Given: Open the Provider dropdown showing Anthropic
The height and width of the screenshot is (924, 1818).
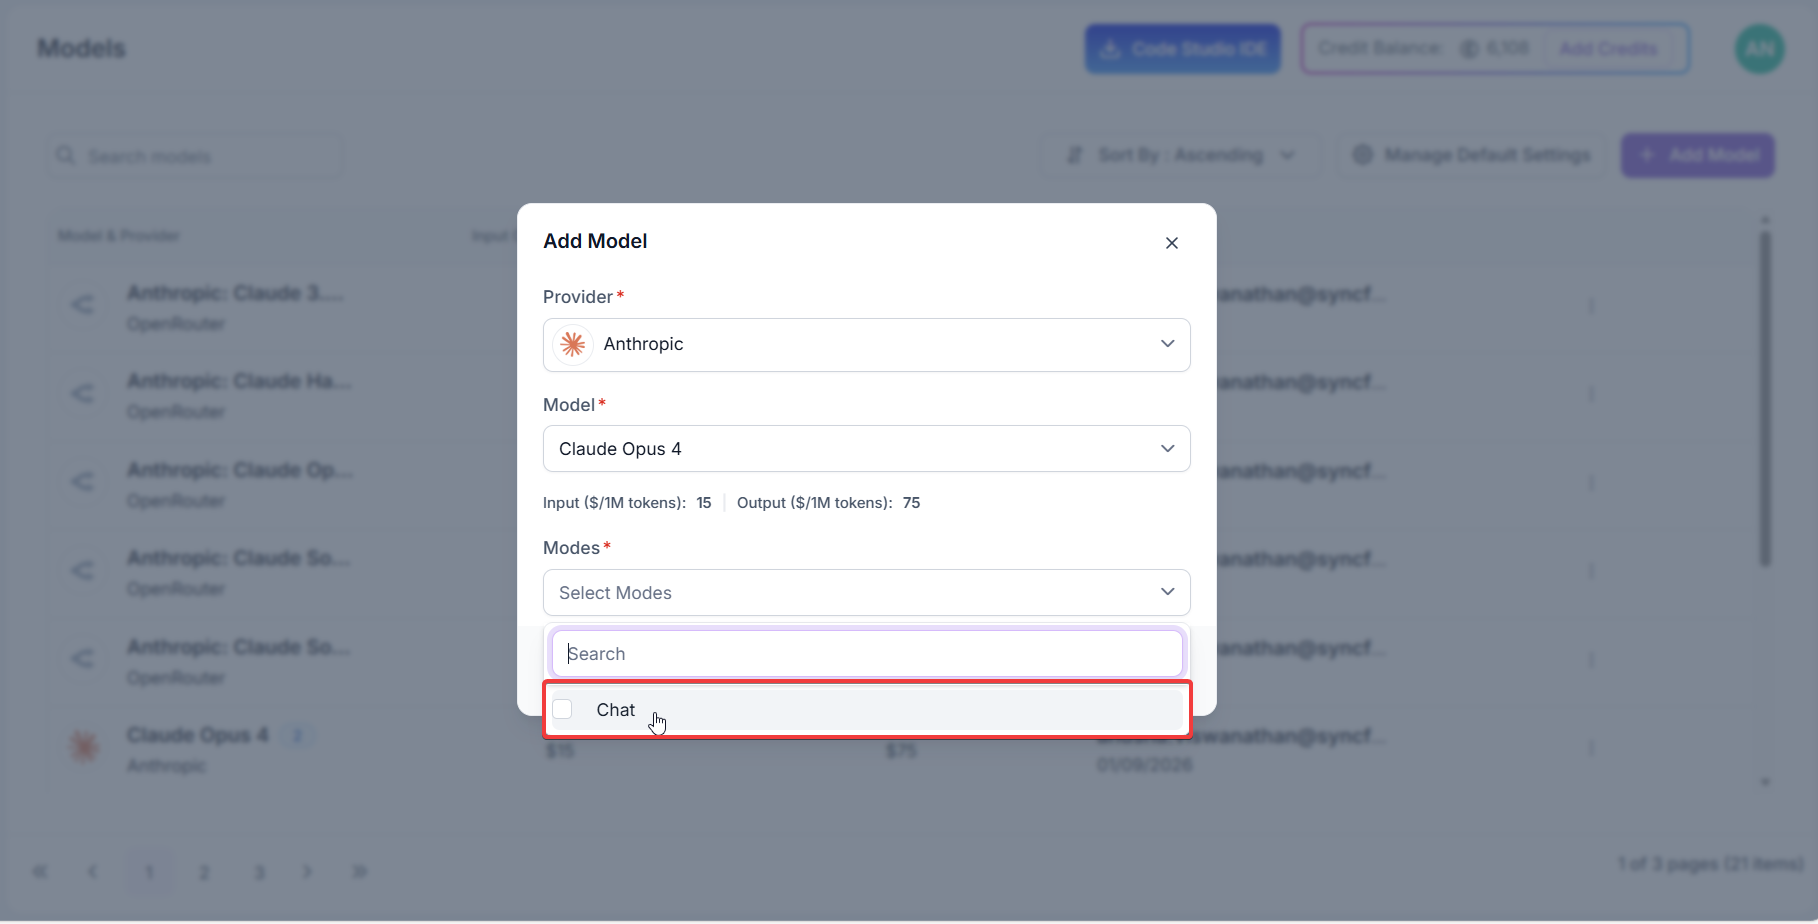Looking at the screenshot, I should click(x=866, y=344).
